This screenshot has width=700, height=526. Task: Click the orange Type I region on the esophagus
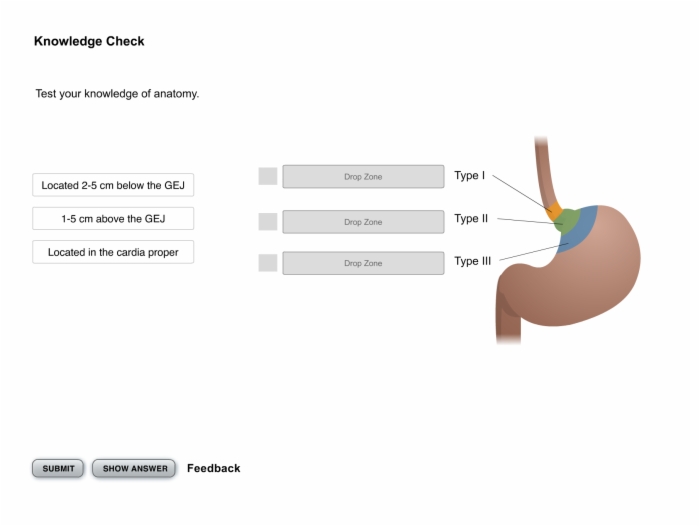pos(554,211)
